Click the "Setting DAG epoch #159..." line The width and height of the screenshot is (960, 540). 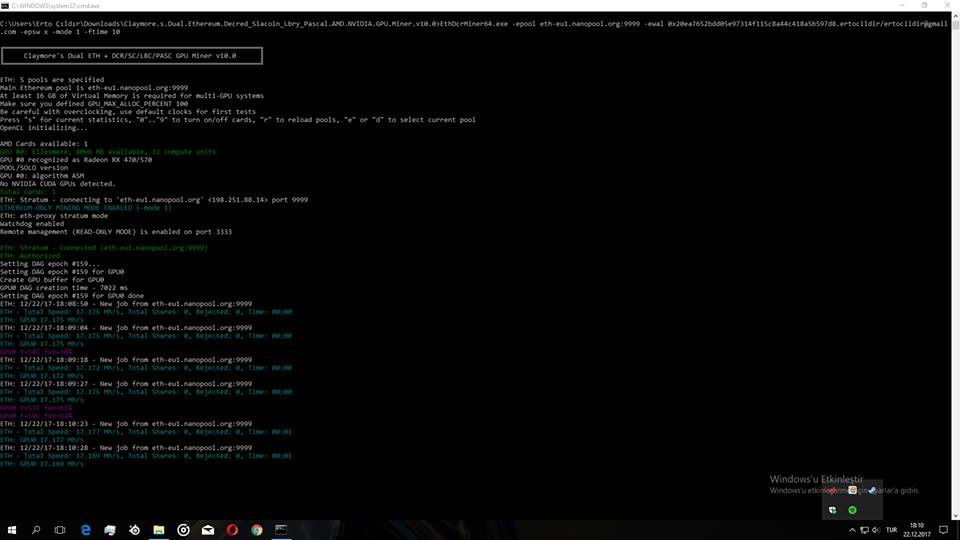[50, 264]
